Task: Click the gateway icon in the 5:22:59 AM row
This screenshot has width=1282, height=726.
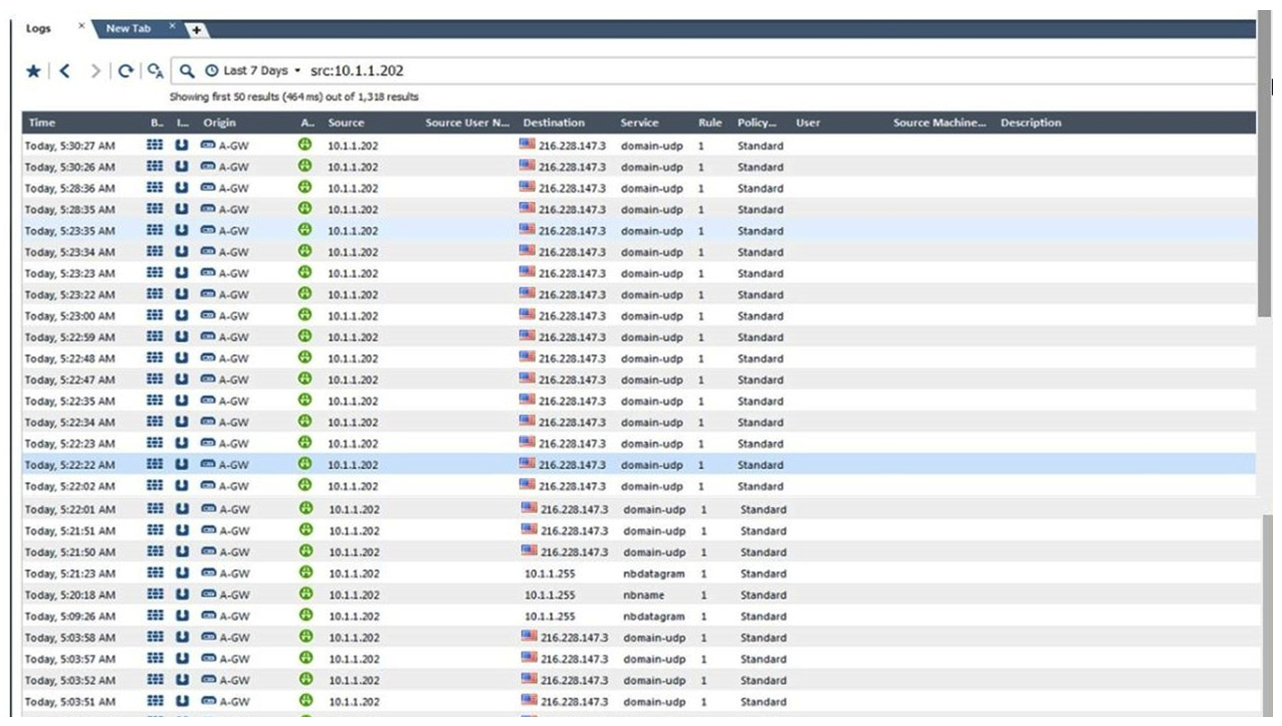Action: tap(208, 337)
